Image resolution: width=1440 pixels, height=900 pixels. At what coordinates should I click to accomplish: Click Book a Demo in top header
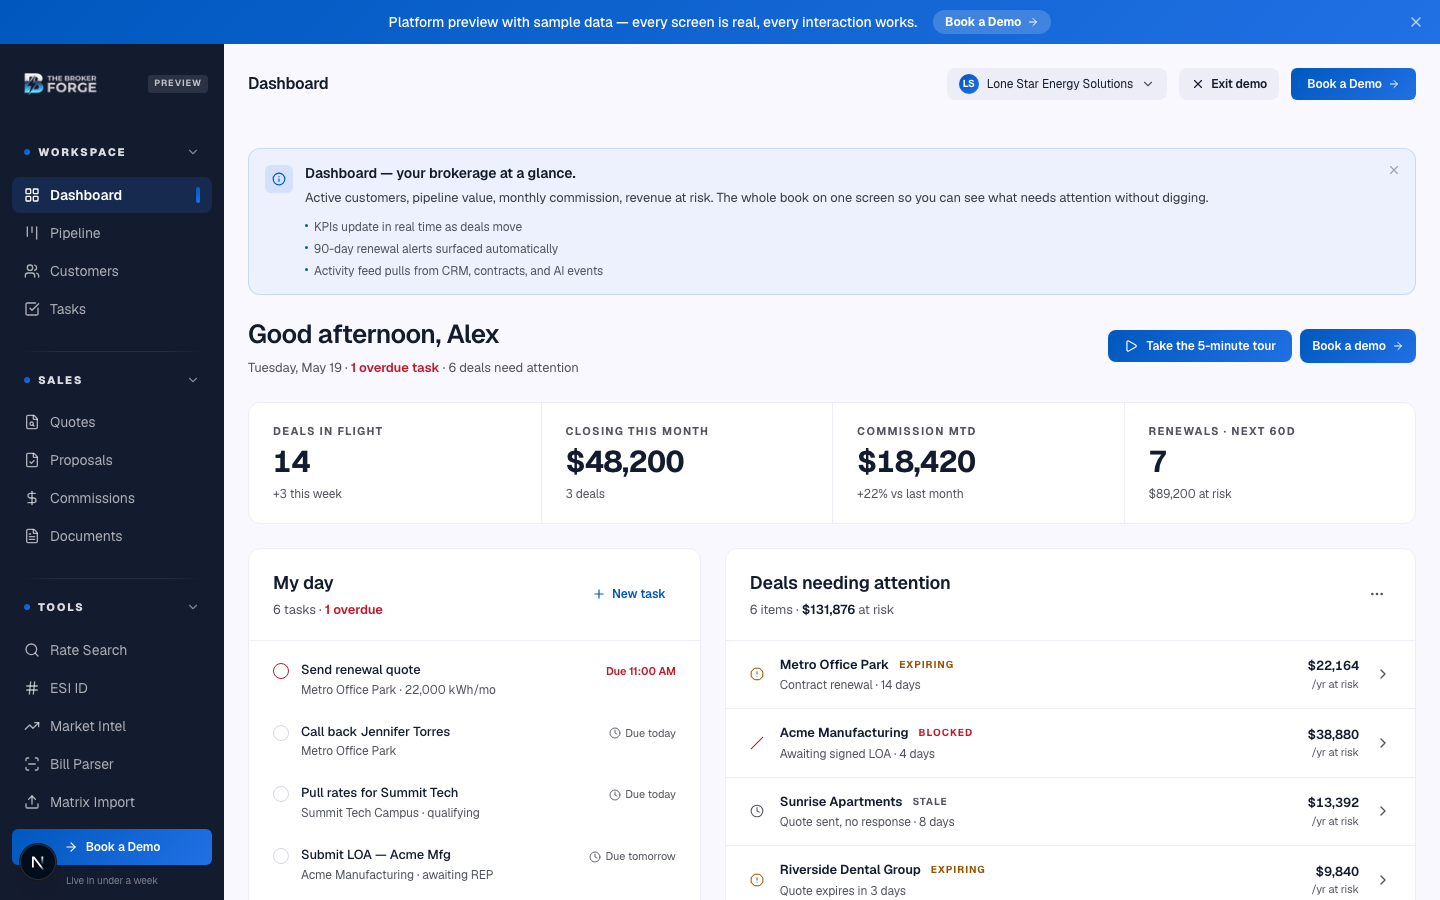click(1353, 84)
